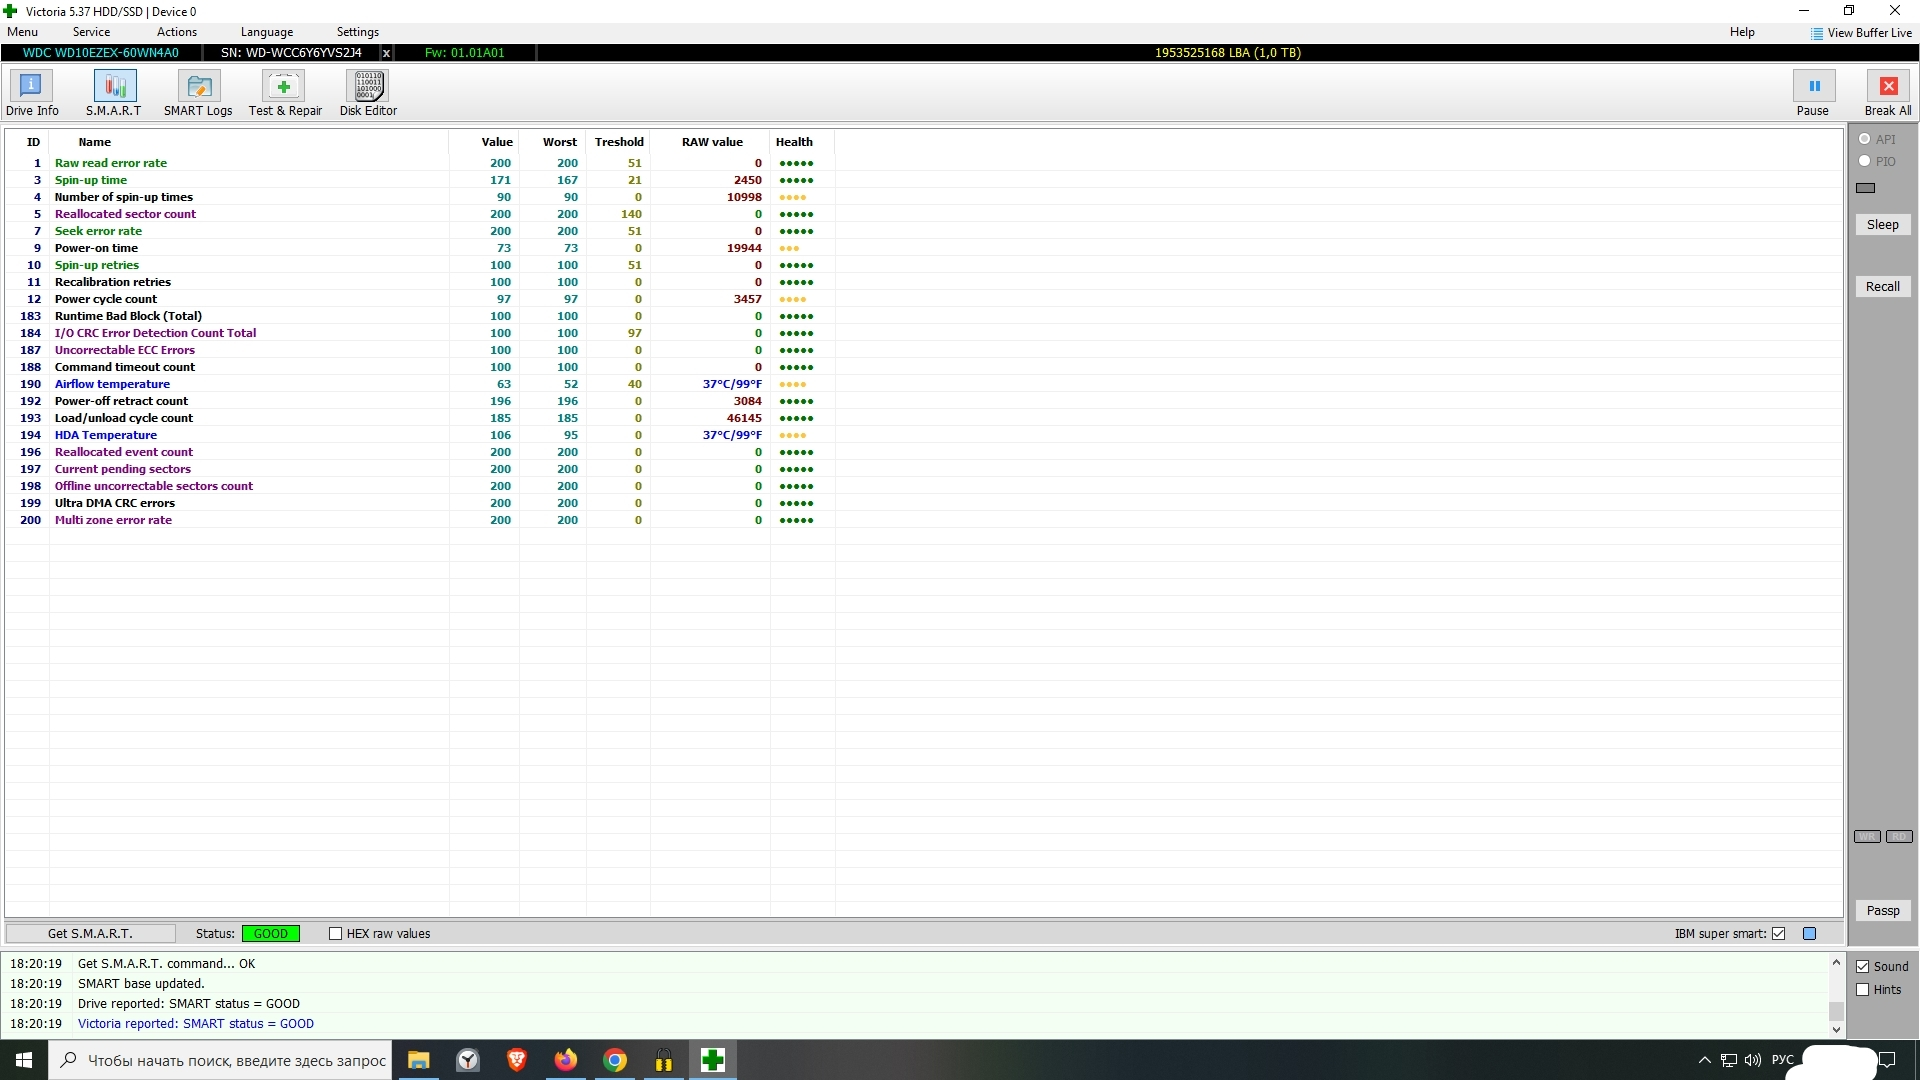Open the Menu menu
The height and width of the screenshot is (1080, 1920).
pyautogui.click(x=22, y=32)
